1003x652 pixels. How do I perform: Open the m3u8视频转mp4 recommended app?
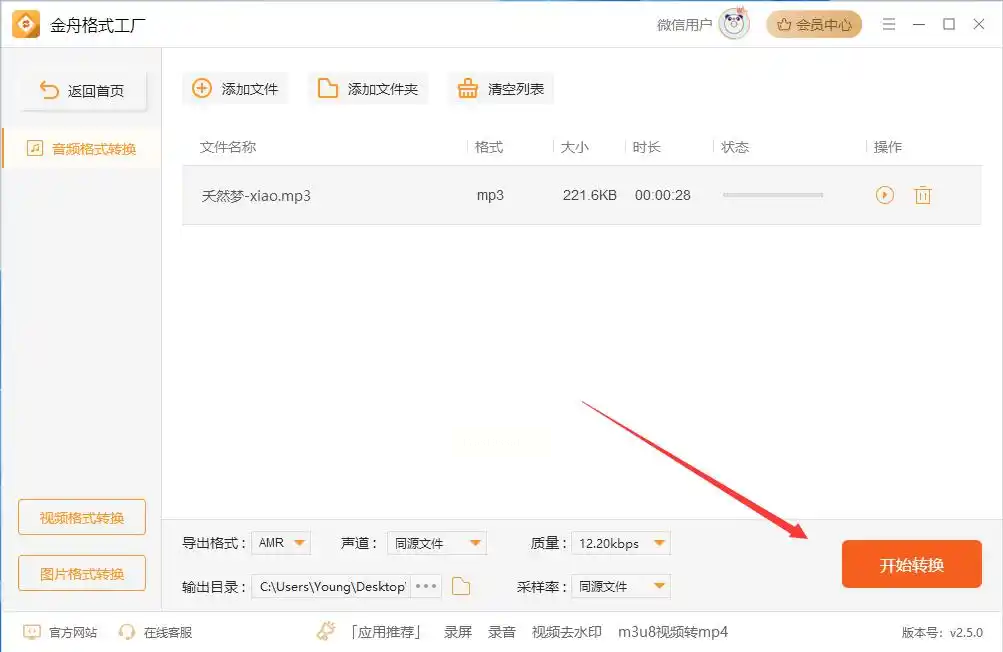tap(673, 632)
